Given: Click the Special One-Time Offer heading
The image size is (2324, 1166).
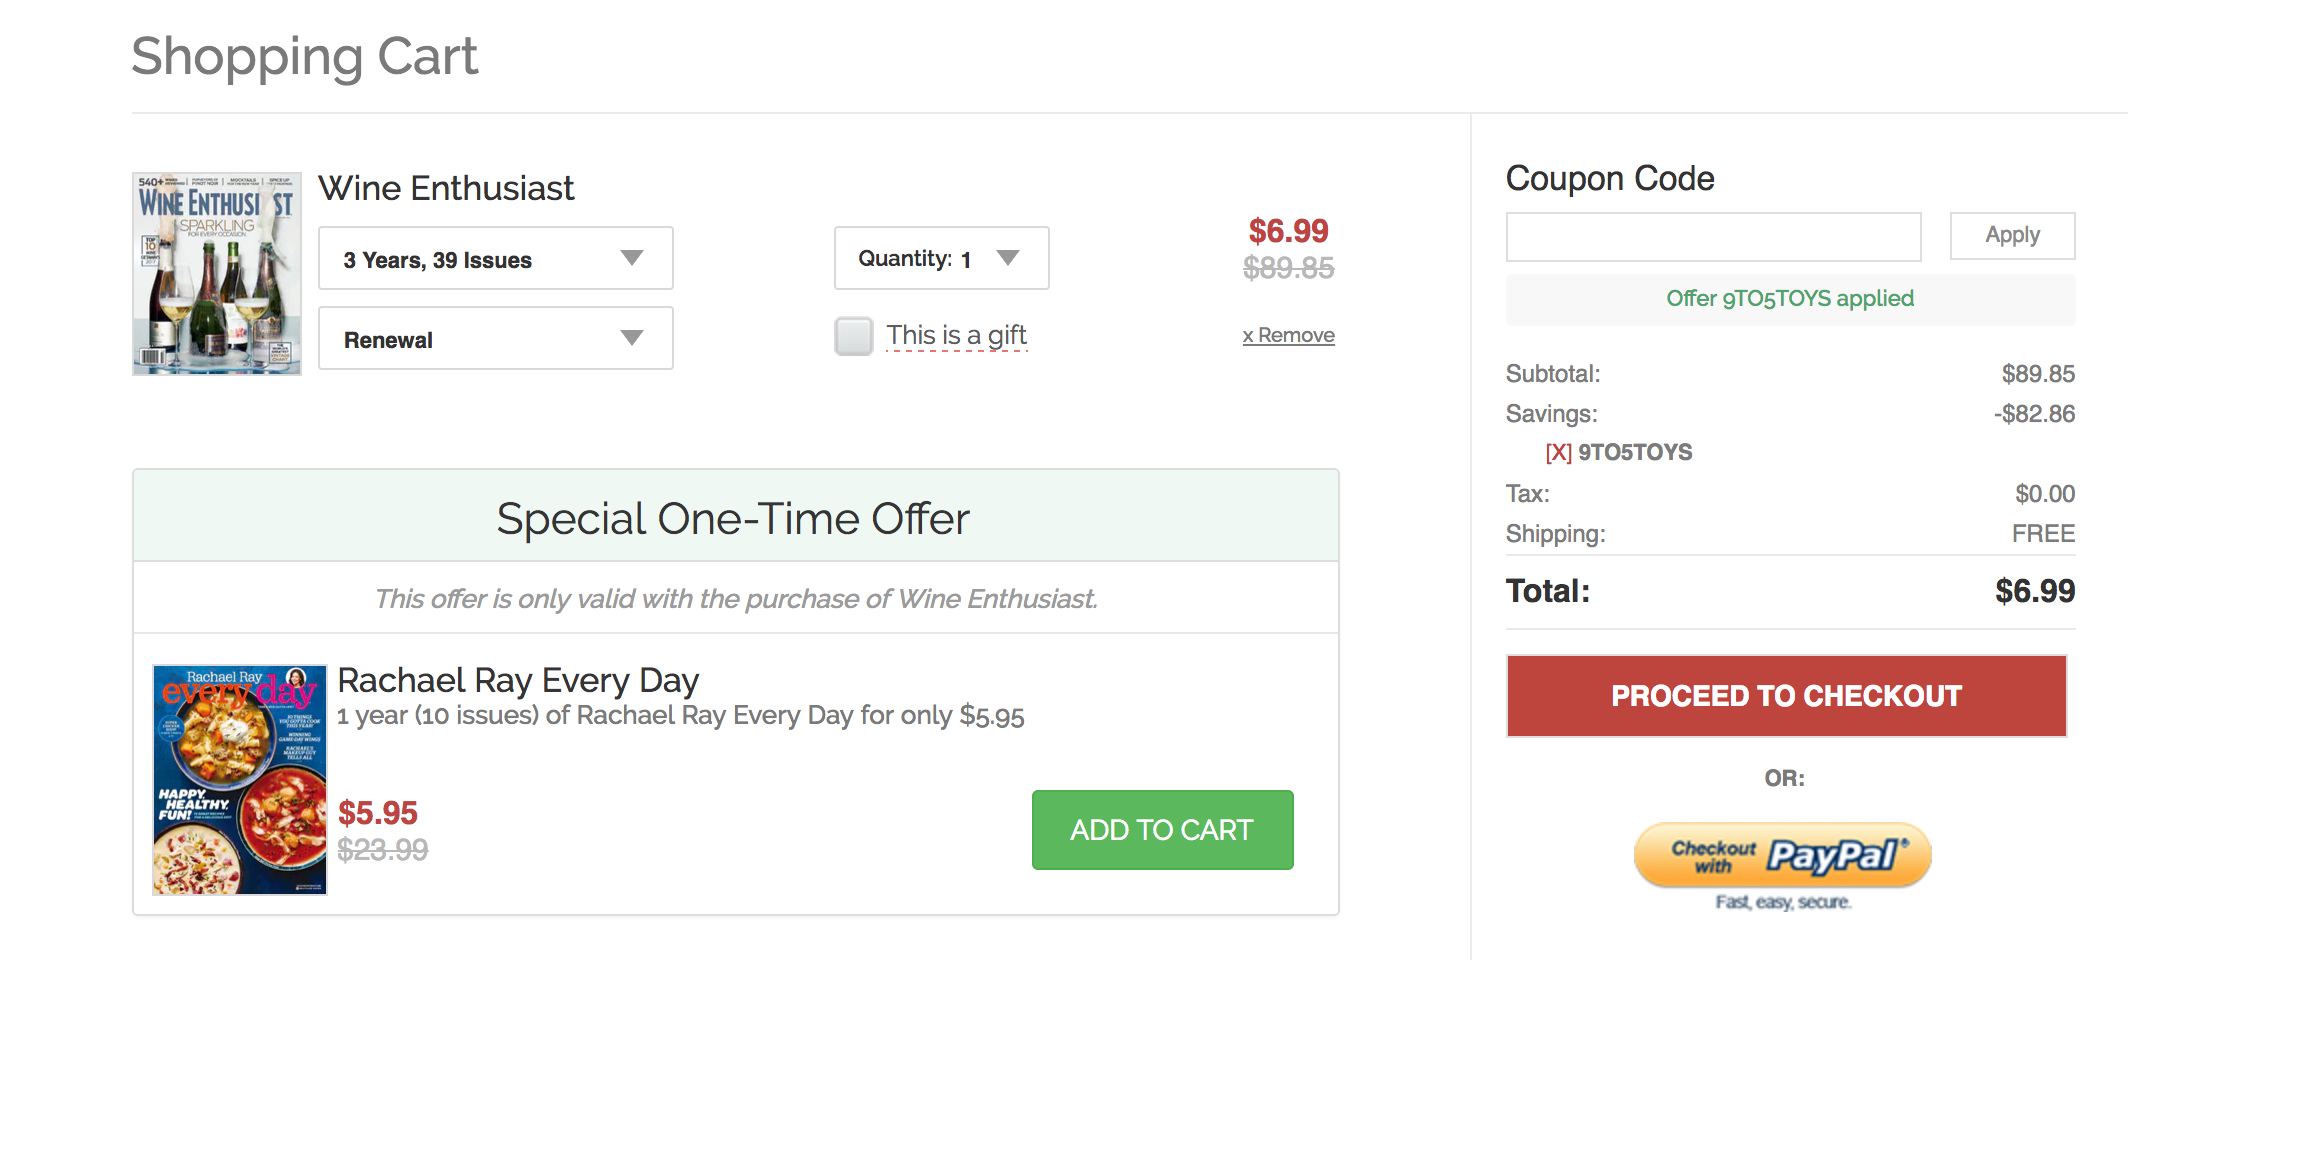Looking at the screenshot, I should tap(733, 519).
